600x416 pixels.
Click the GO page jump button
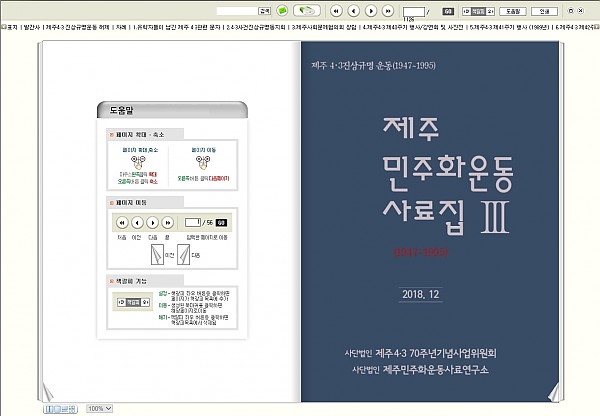(x=448, y=11)
